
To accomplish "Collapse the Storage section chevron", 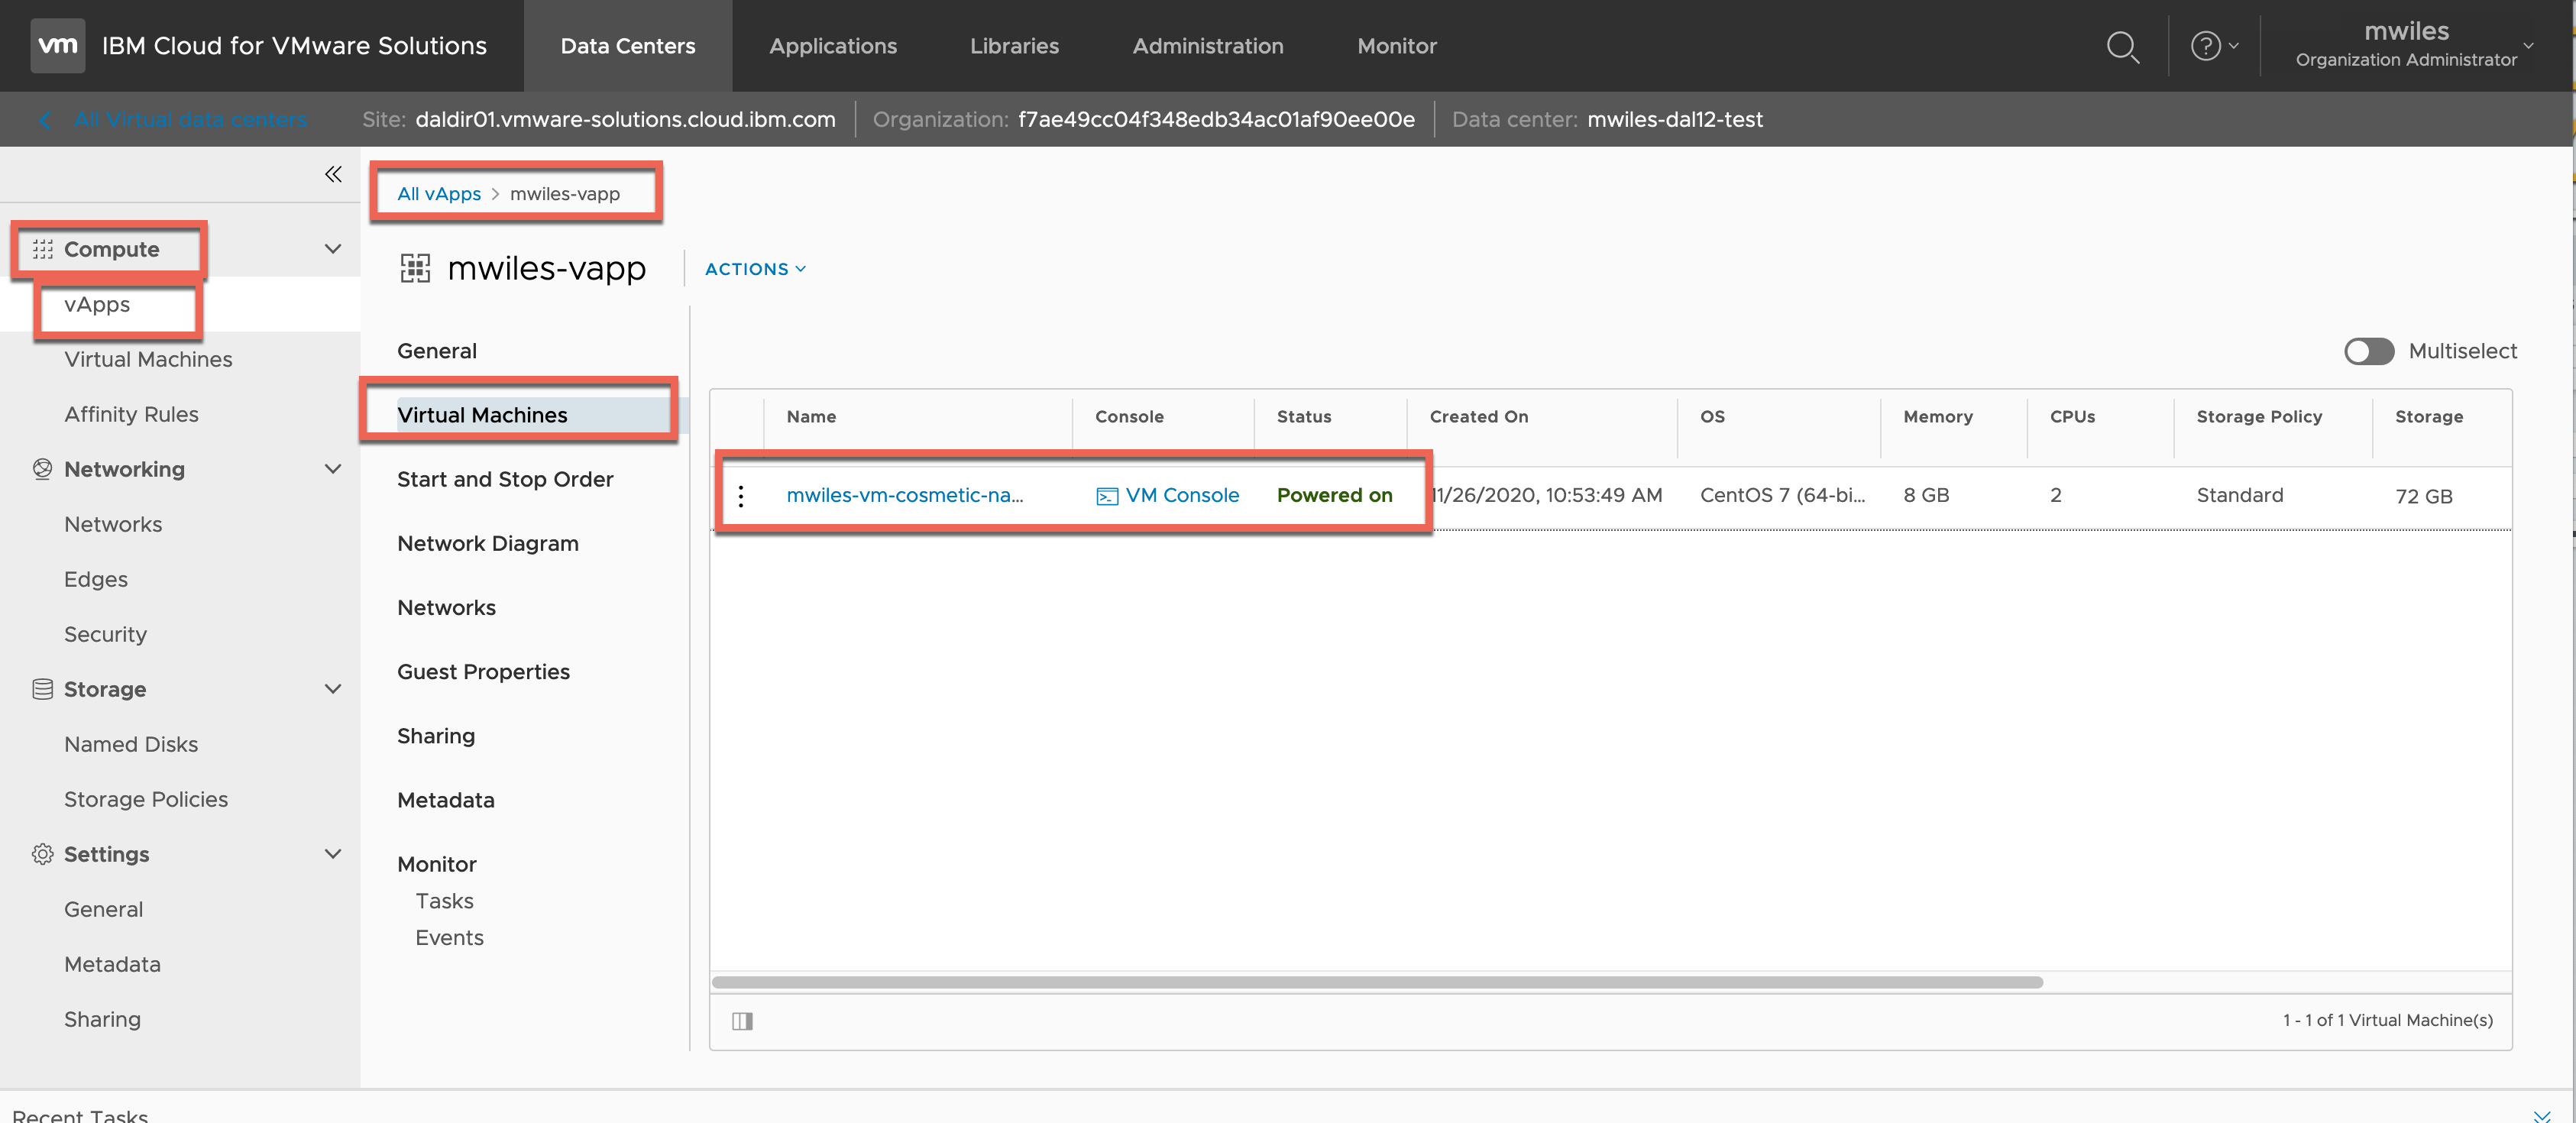I will click(333, 689).
